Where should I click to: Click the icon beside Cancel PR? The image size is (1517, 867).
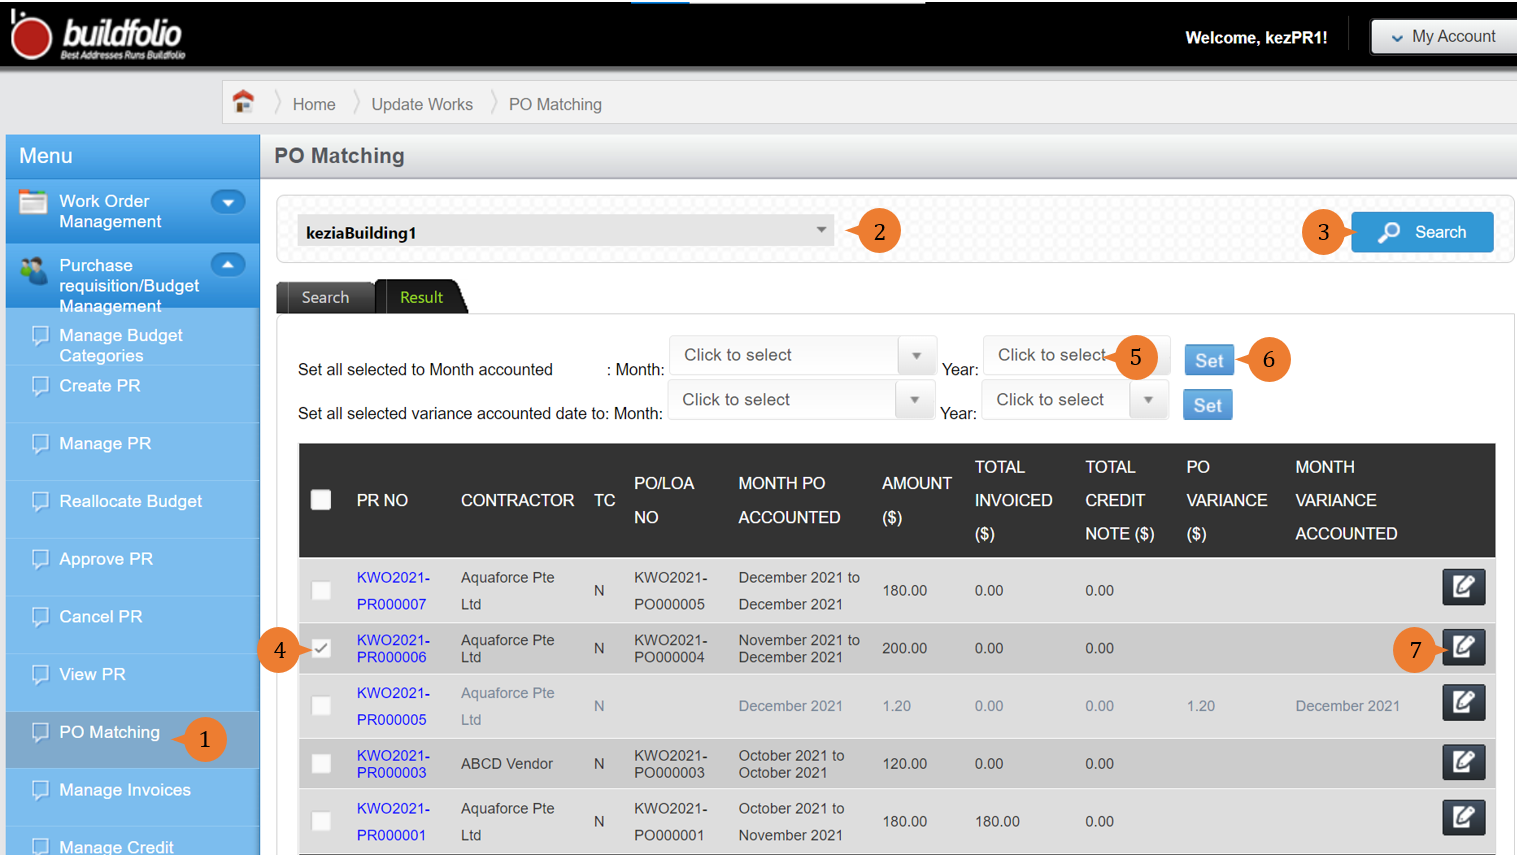(40, 616)
